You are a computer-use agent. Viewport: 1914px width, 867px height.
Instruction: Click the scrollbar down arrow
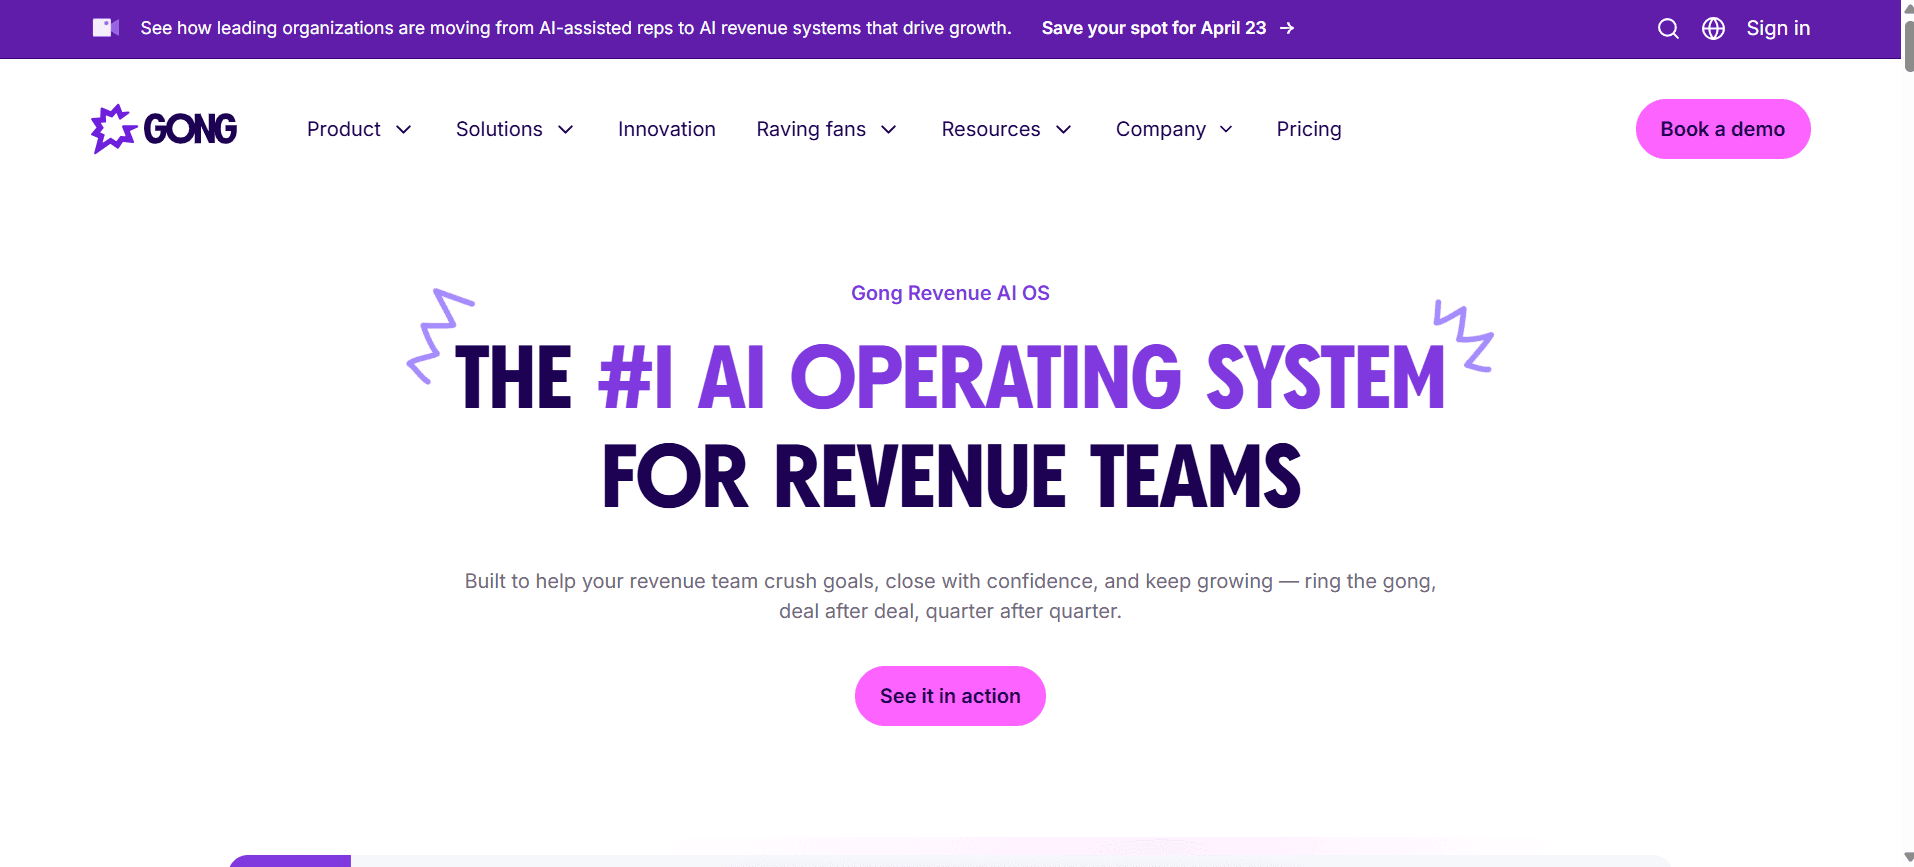[1908, 857]
